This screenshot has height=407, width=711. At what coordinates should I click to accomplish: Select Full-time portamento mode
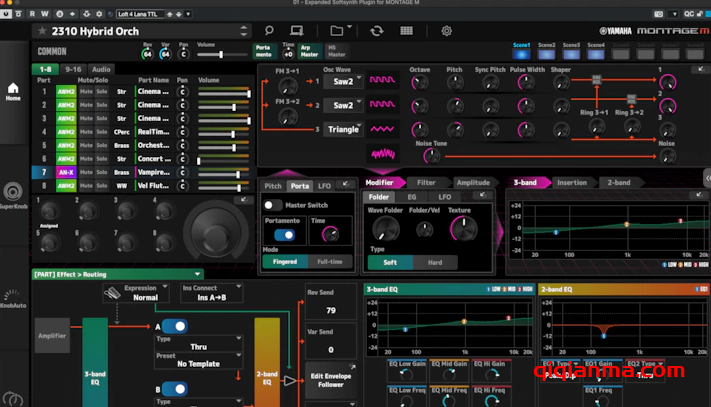(x=330, y=262)
